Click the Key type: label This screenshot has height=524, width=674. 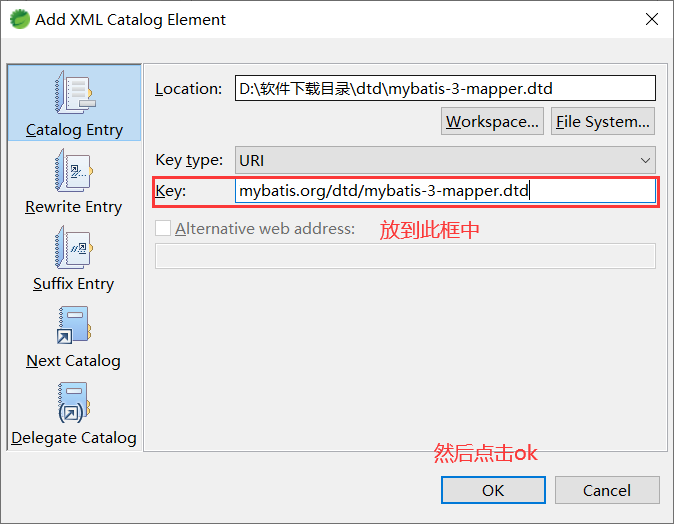189,160
